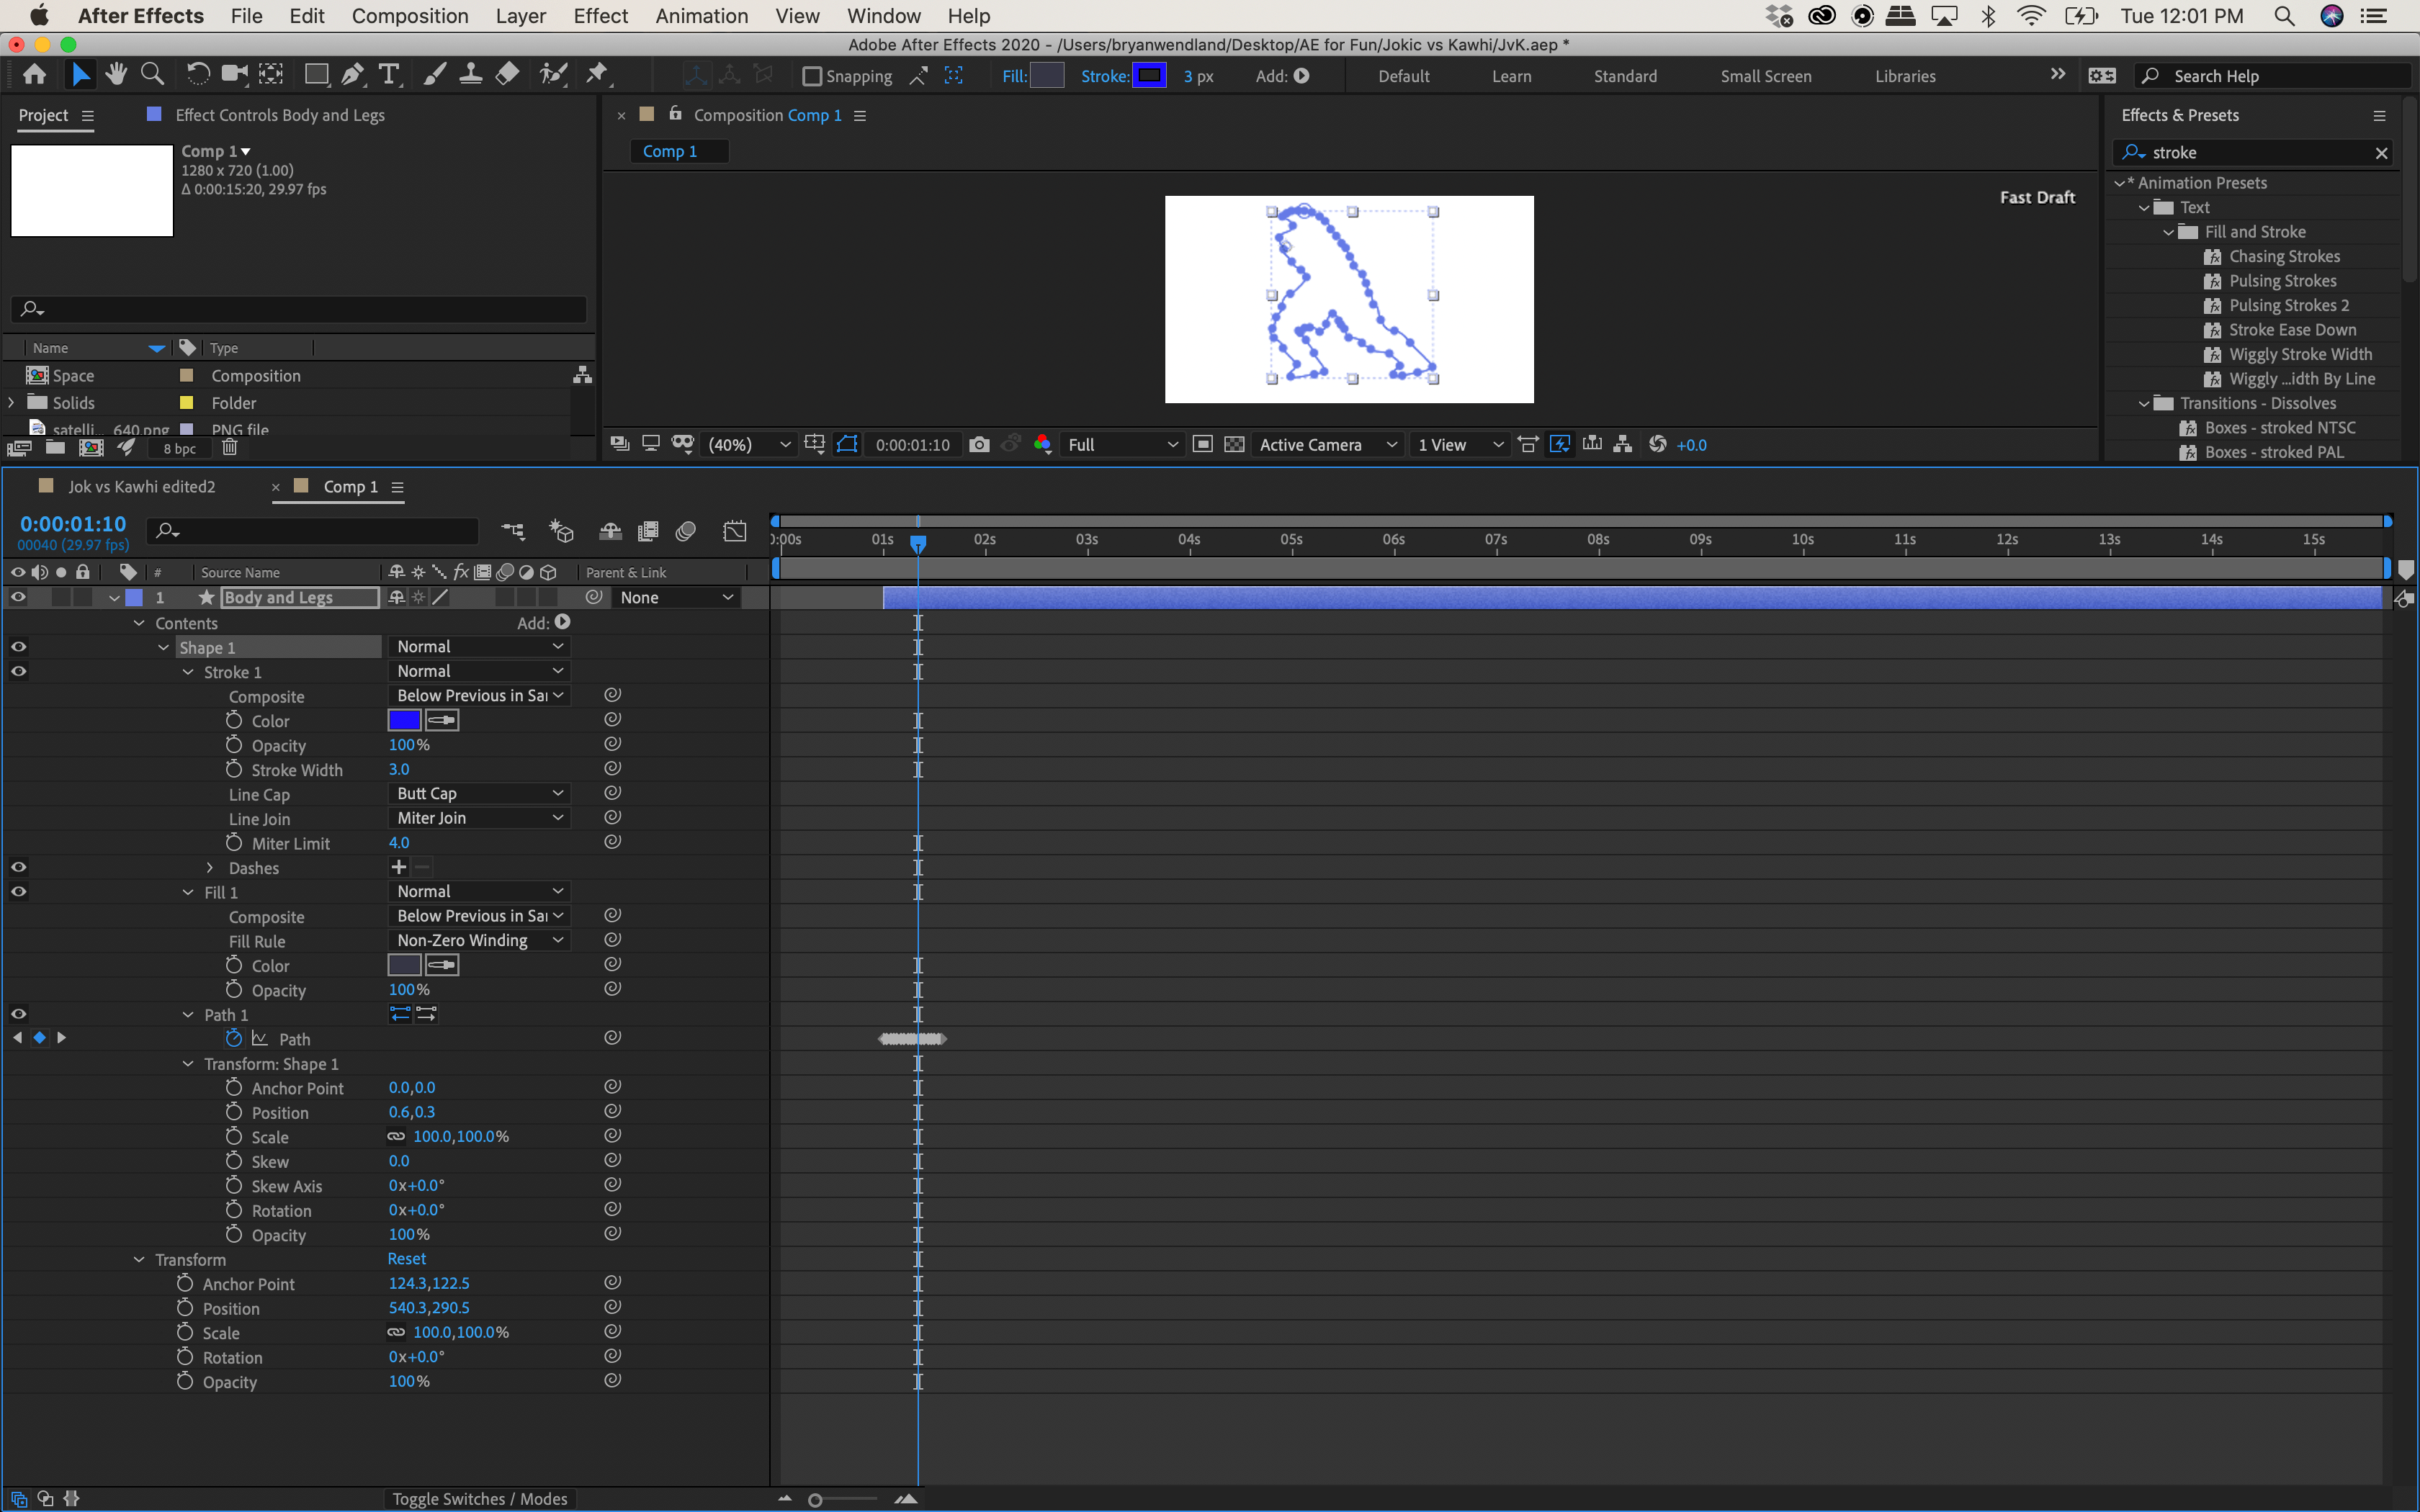Open the Graph Editor
Image resolution: width=2420 pixels, height=1512 pixels.
(735, 531)
